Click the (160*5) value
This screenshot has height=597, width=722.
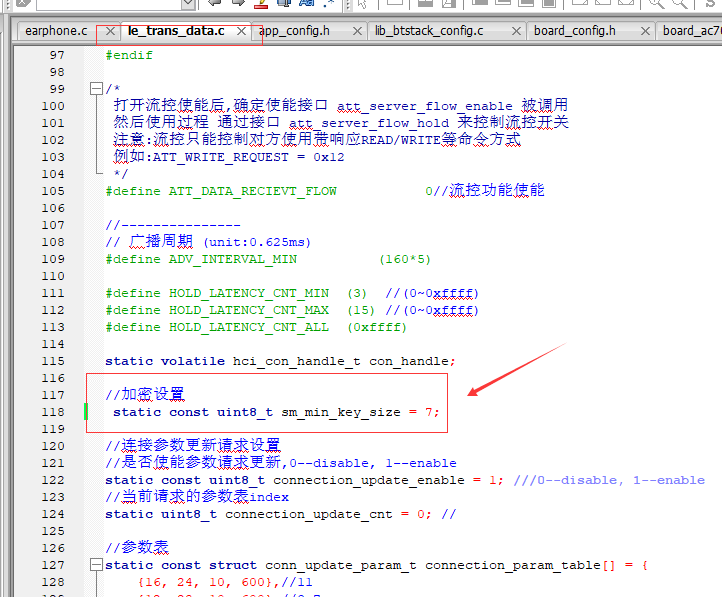click(x=405, y=259)
